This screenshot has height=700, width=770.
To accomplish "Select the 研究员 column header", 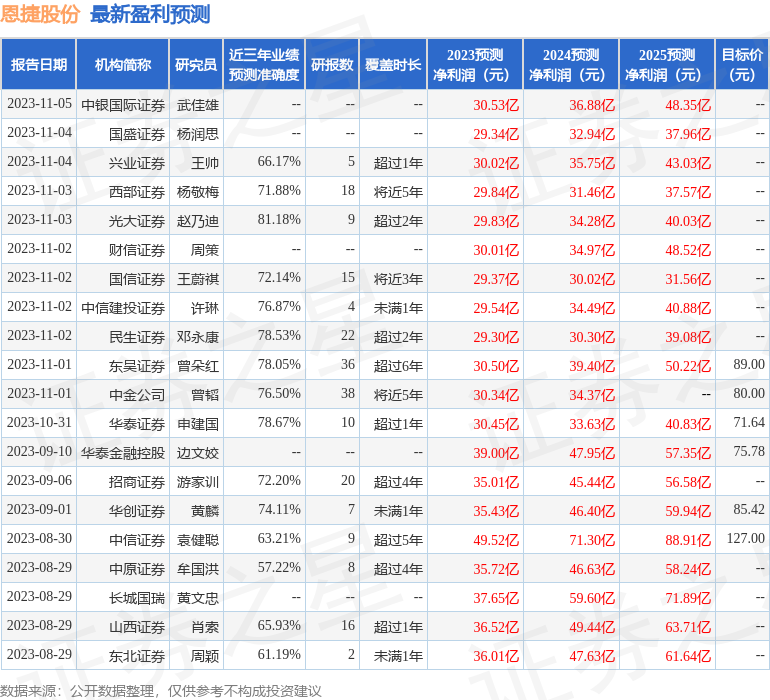I will [196, 64].
